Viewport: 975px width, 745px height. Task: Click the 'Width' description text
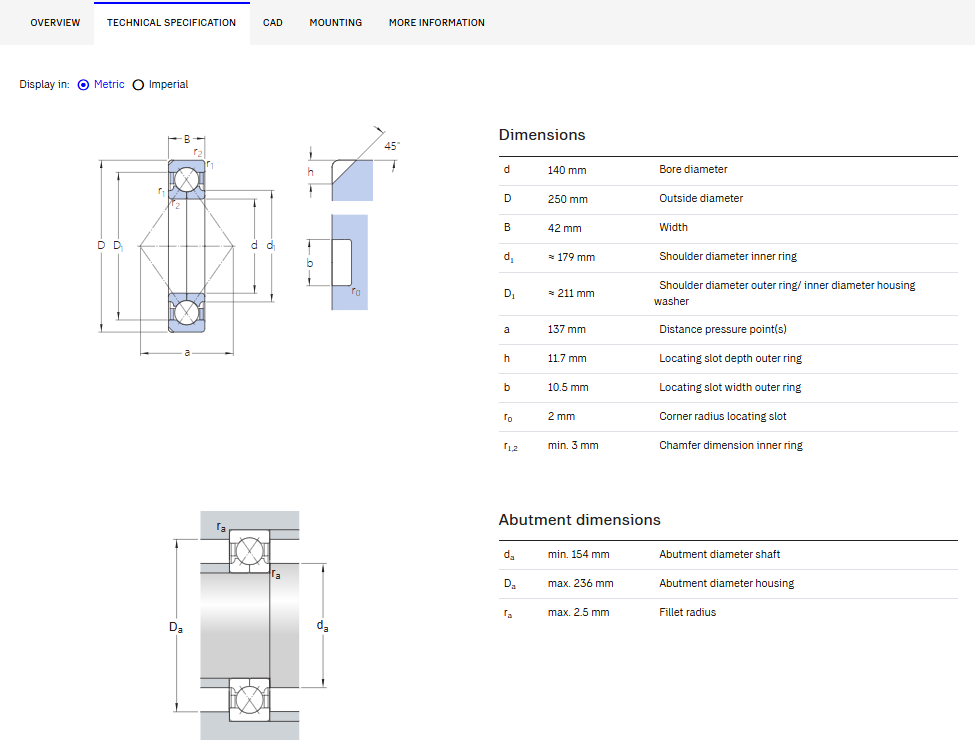pyautogui.click(x=673, y=228)
